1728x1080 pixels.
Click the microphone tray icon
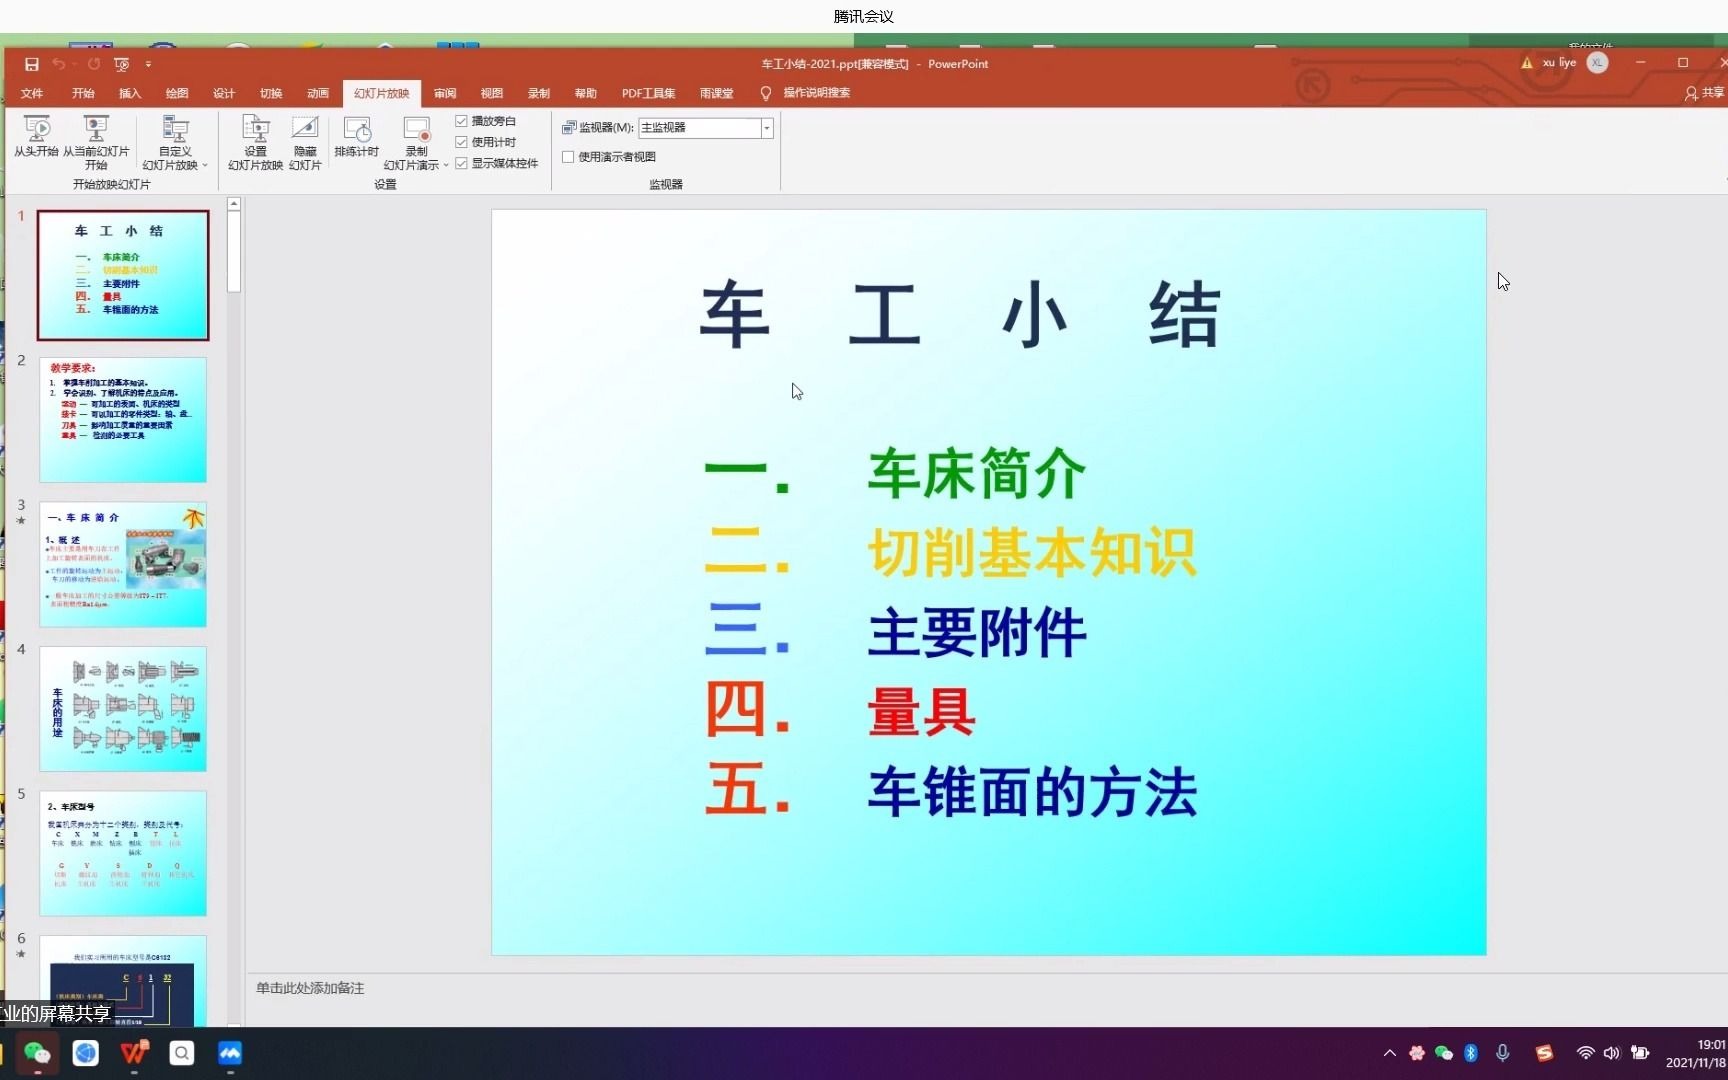point(1502,1053)
